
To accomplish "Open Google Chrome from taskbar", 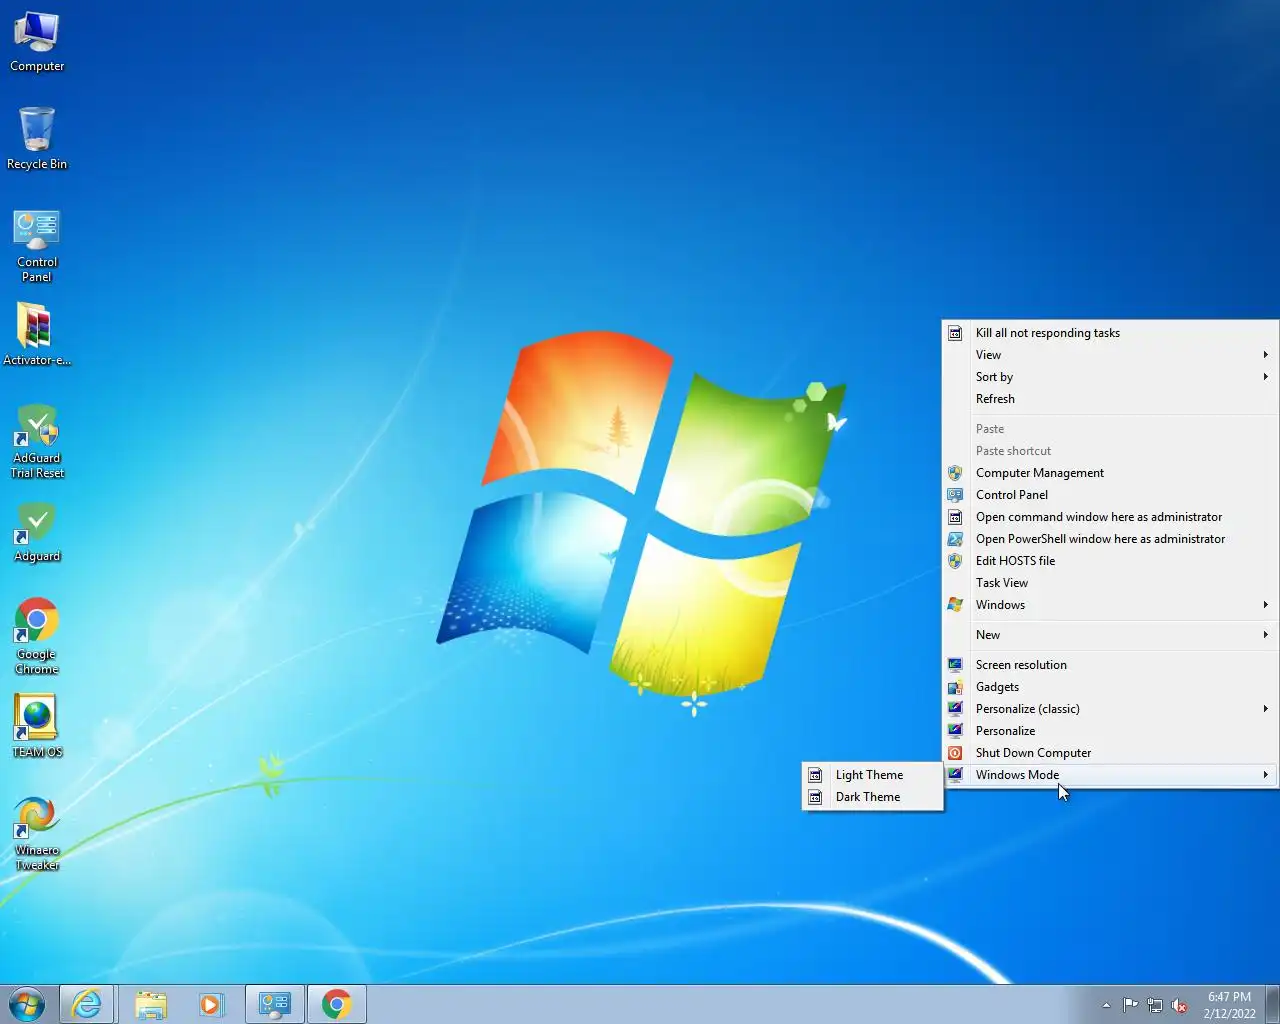I will click(x=337, y=1004).
